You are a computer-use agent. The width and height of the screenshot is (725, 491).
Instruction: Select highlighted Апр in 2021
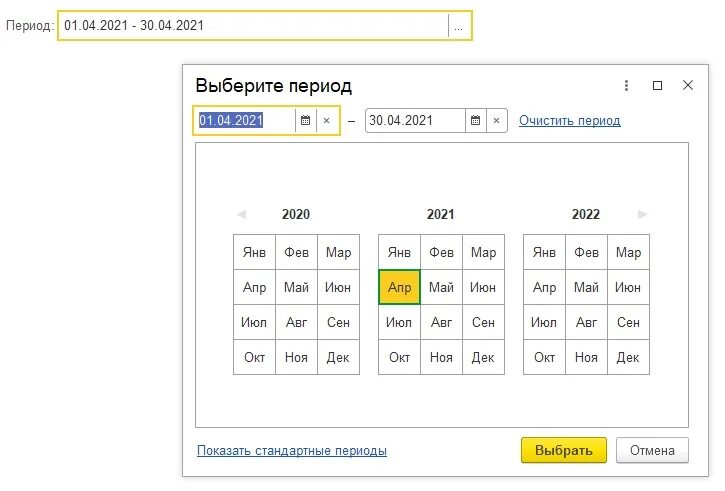(x=399, y=288)
